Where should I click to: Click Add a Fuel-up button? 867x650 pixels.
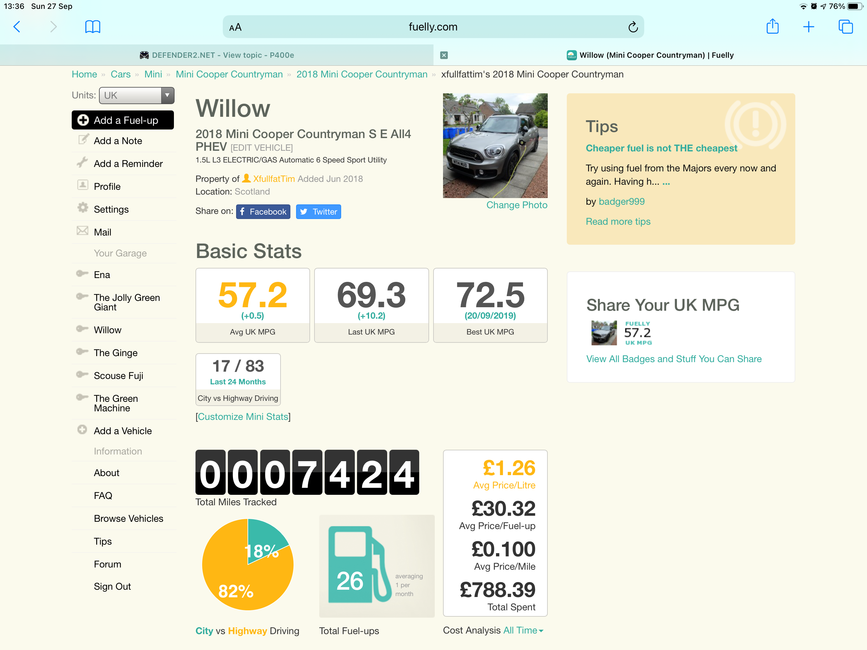pos(123,120)
